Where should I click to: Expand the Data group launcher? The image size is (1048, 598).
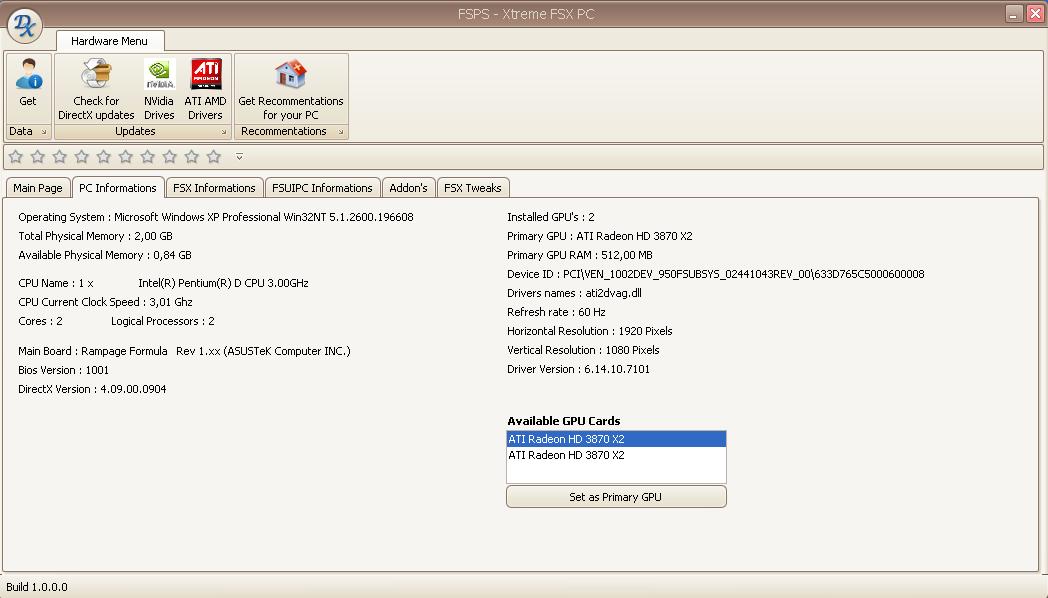click(x=44, y=132)
